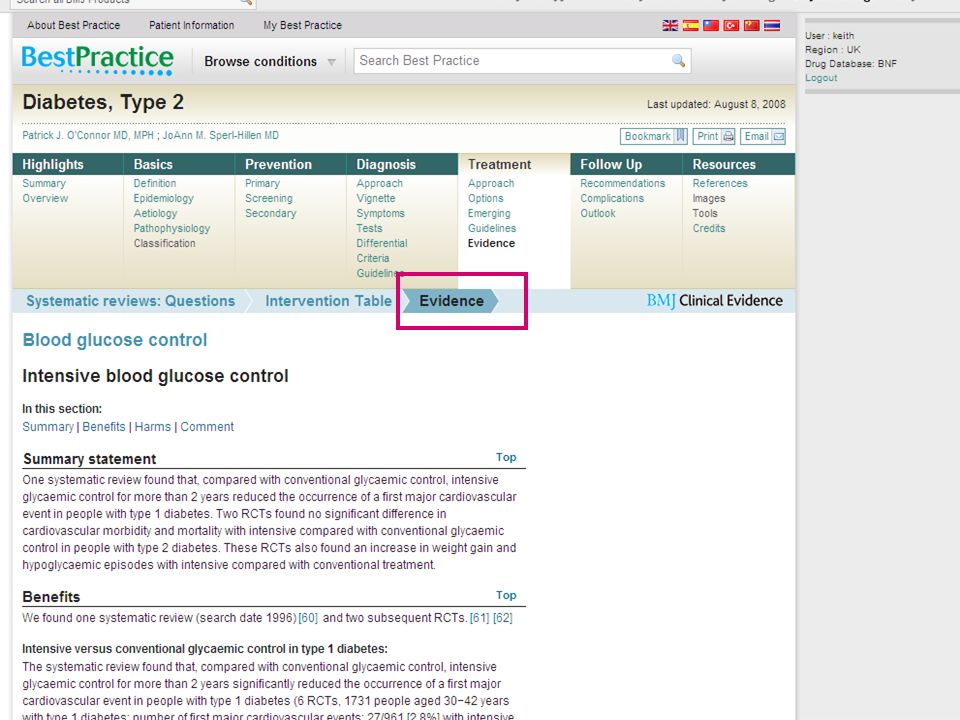960x720 pixels.
Task: Open the BestPractice logo home
Action: 97,60
